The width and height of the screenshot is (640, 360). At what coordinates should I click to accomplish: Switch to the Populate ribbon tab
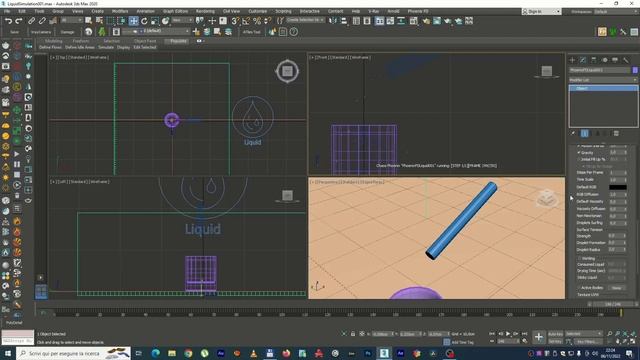(x=178, y=41)
